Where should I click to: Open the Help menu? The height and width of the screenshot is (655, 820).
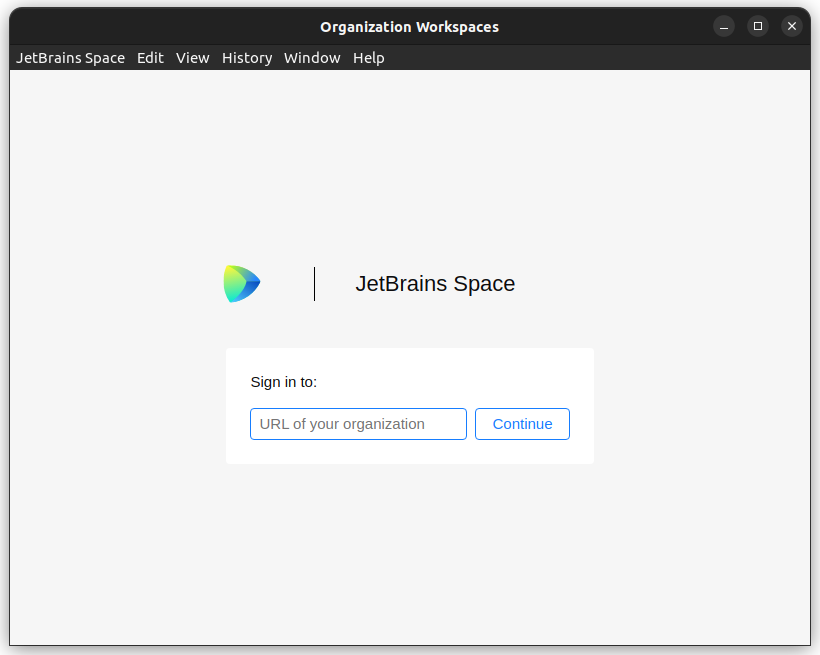coord(369,58)
